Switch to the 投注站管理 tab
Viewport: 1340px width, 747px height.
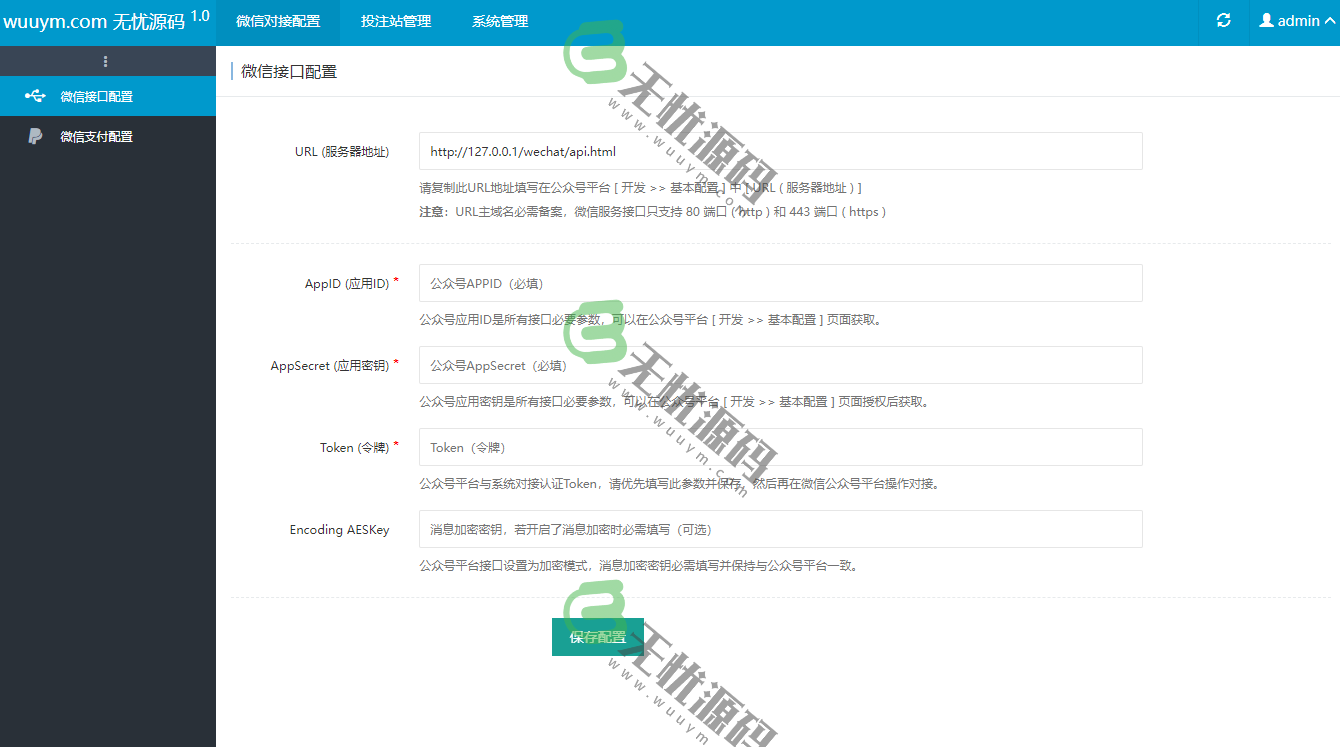coord(395,22)
